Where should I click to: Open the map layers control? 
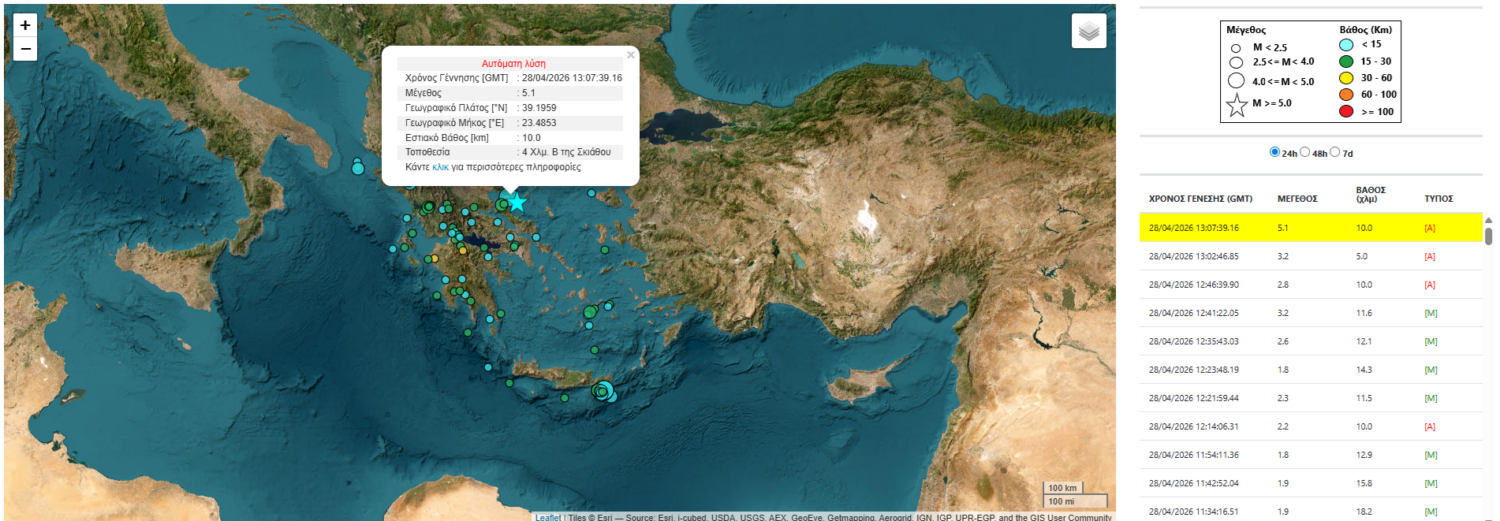(x=1089, y=31)
